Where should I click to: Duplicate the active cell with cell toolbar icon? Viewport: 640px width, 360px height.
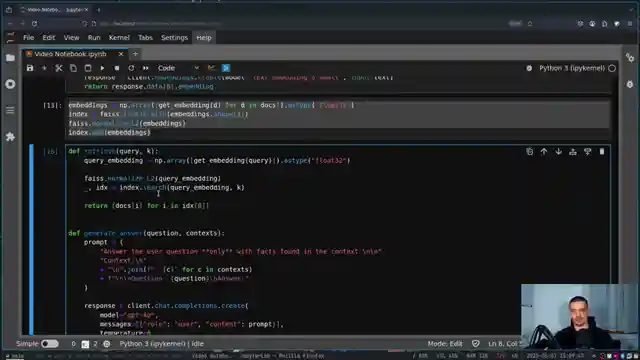(529, 152)
